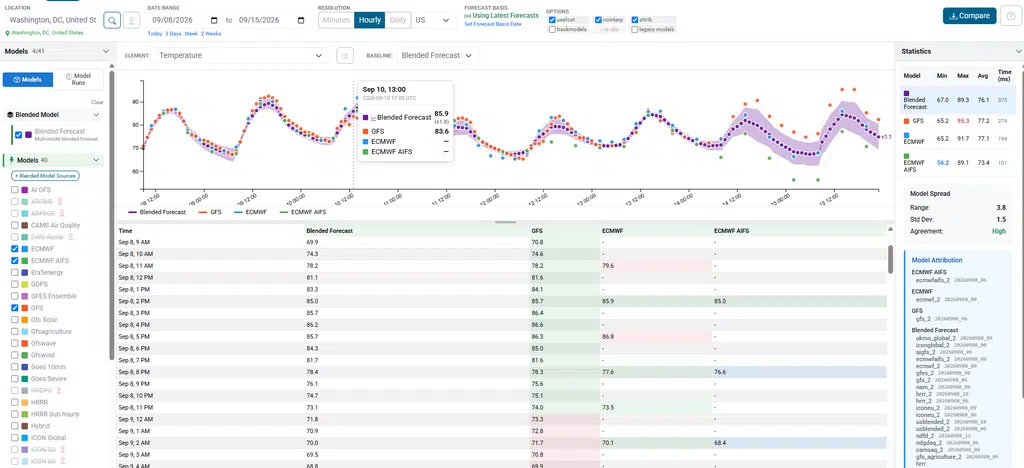Click the location search magnifier icon

pos(112,20)
